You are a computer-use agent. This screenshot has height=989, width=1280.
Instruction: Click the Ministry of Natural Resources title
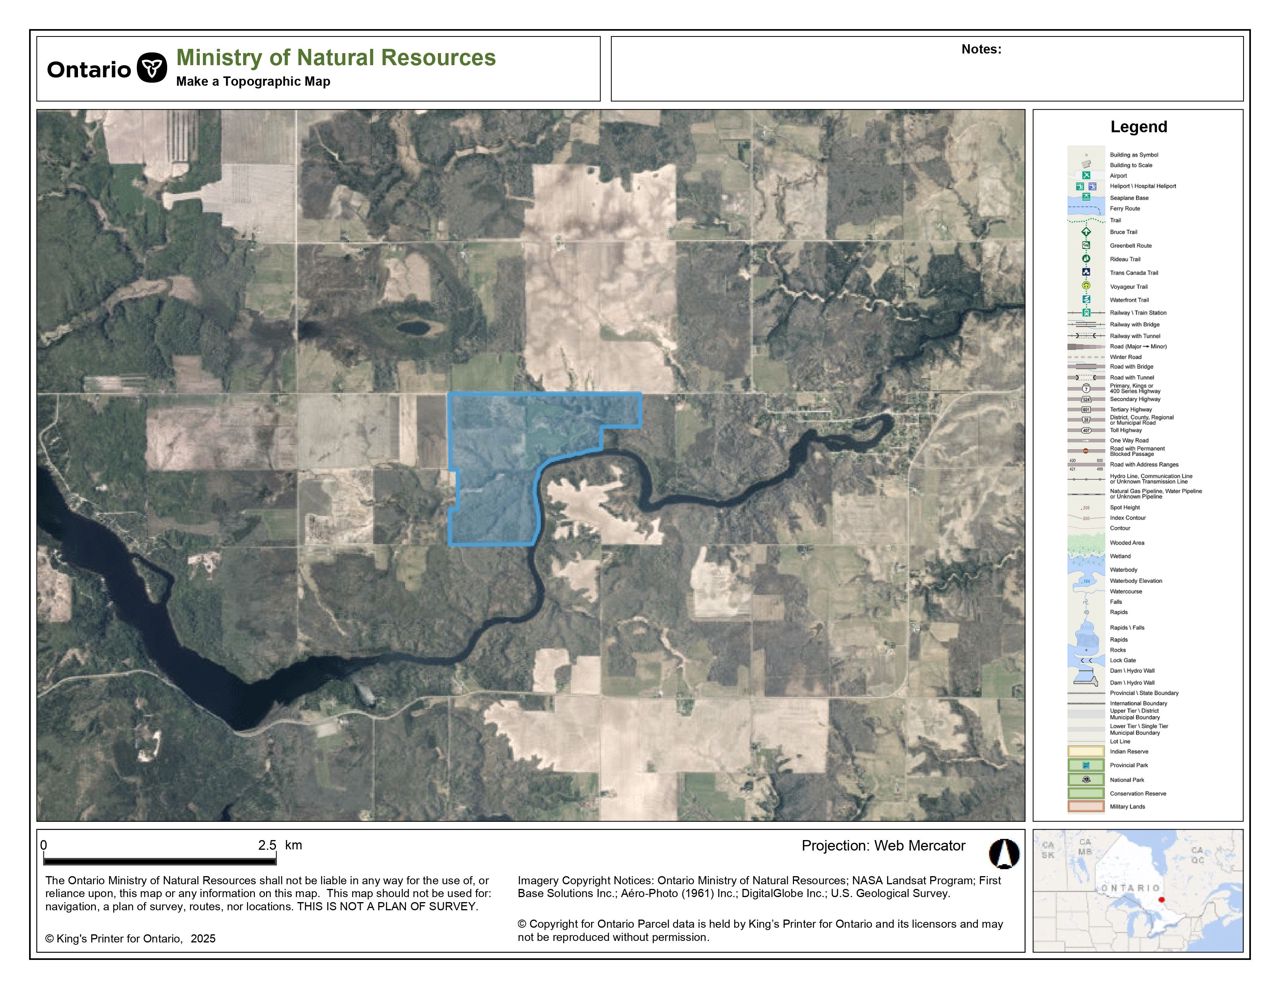pyautogui.click(x=336, y=58)
